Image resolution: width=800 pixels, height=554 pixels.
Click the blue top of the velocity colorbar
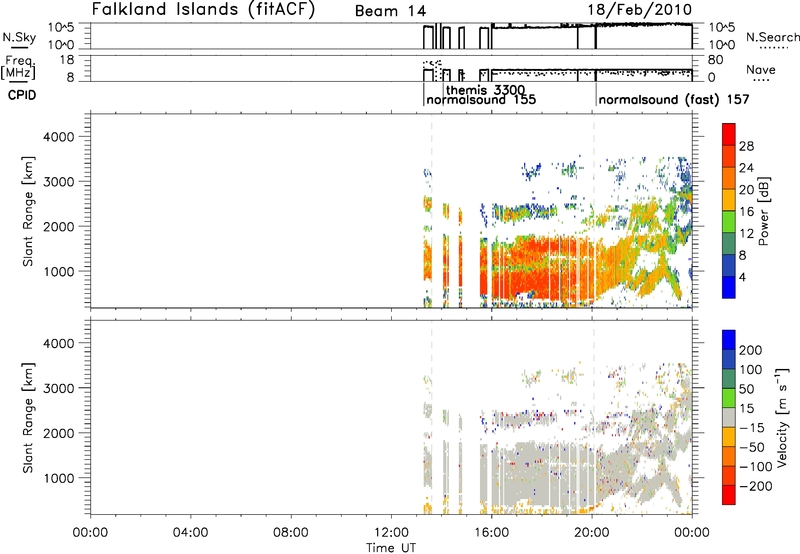729,340
